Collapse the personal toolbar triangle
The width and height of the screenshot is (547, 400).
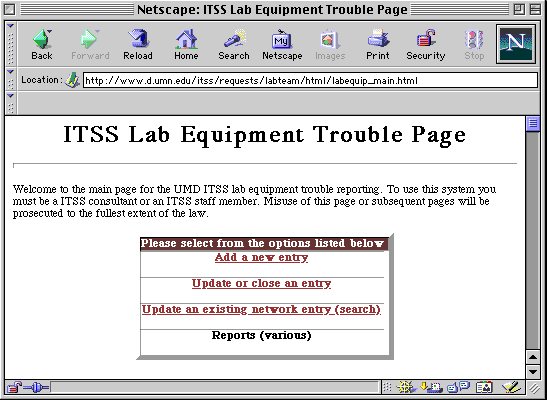point(10,96)
